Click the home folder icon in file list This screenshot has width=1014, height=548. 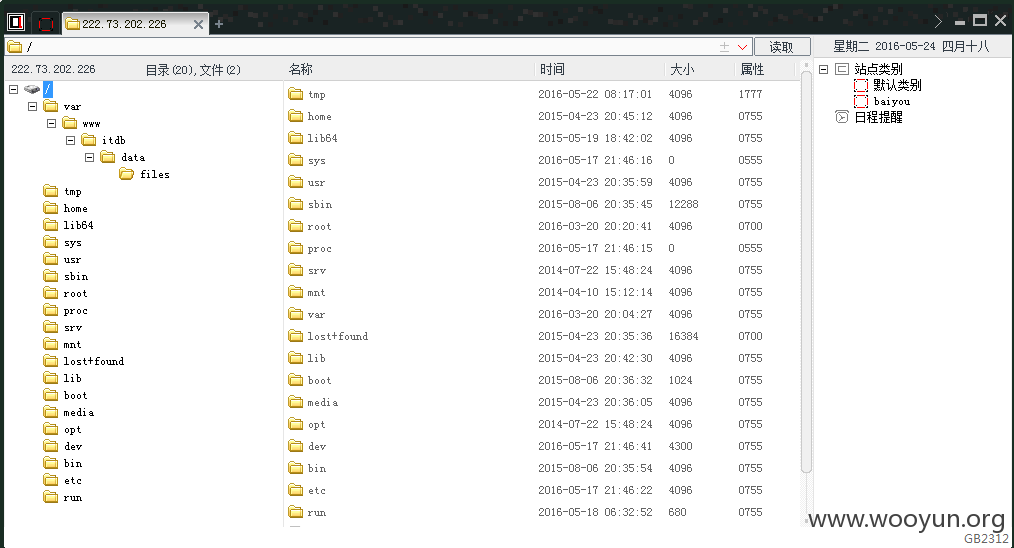[x=296, y=116]
